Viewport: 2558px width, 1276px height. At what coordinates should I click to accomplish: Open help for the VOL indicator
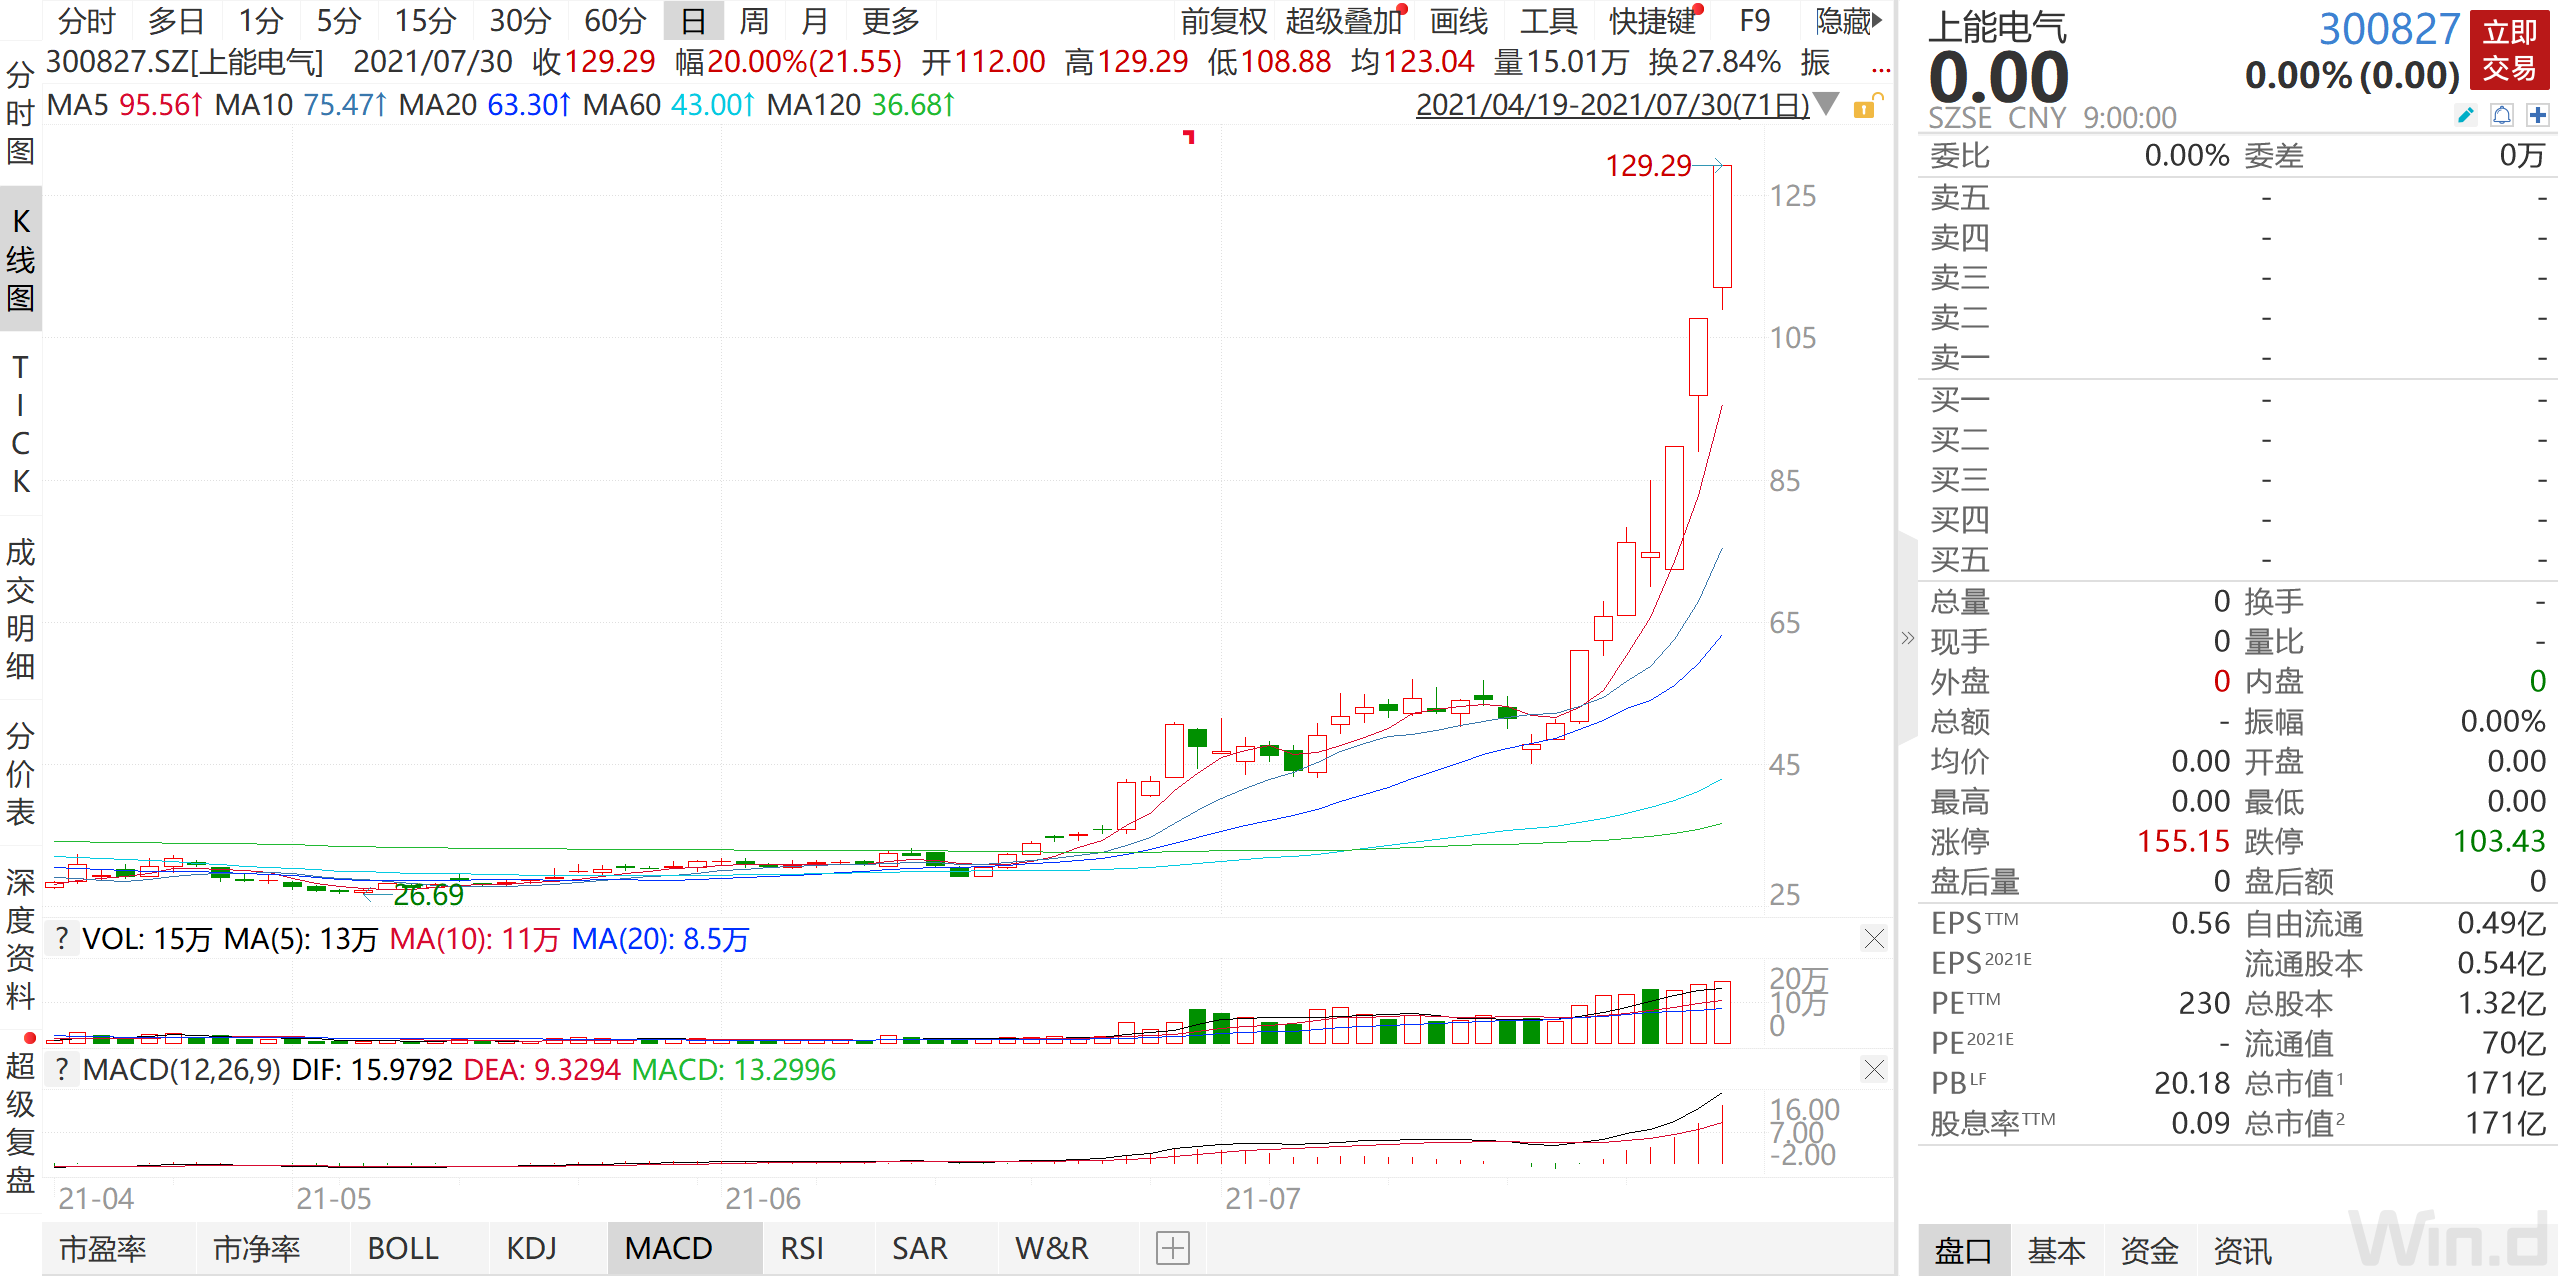[62, 939]
